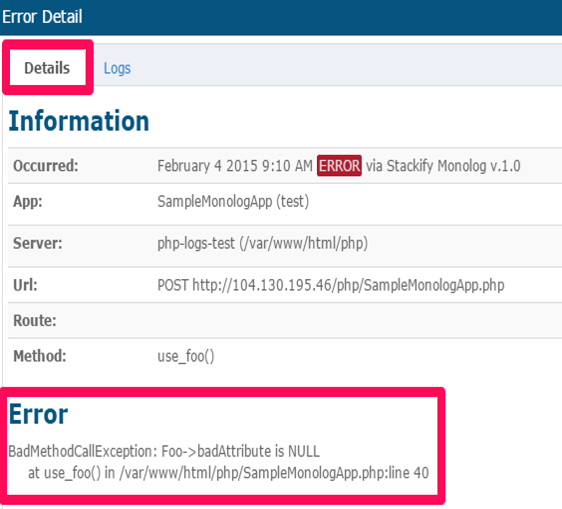Click the stack trace line 40 entry
The width and height of the screenshot is (562, 509).
pyautogui.click(x=228, y=473)
